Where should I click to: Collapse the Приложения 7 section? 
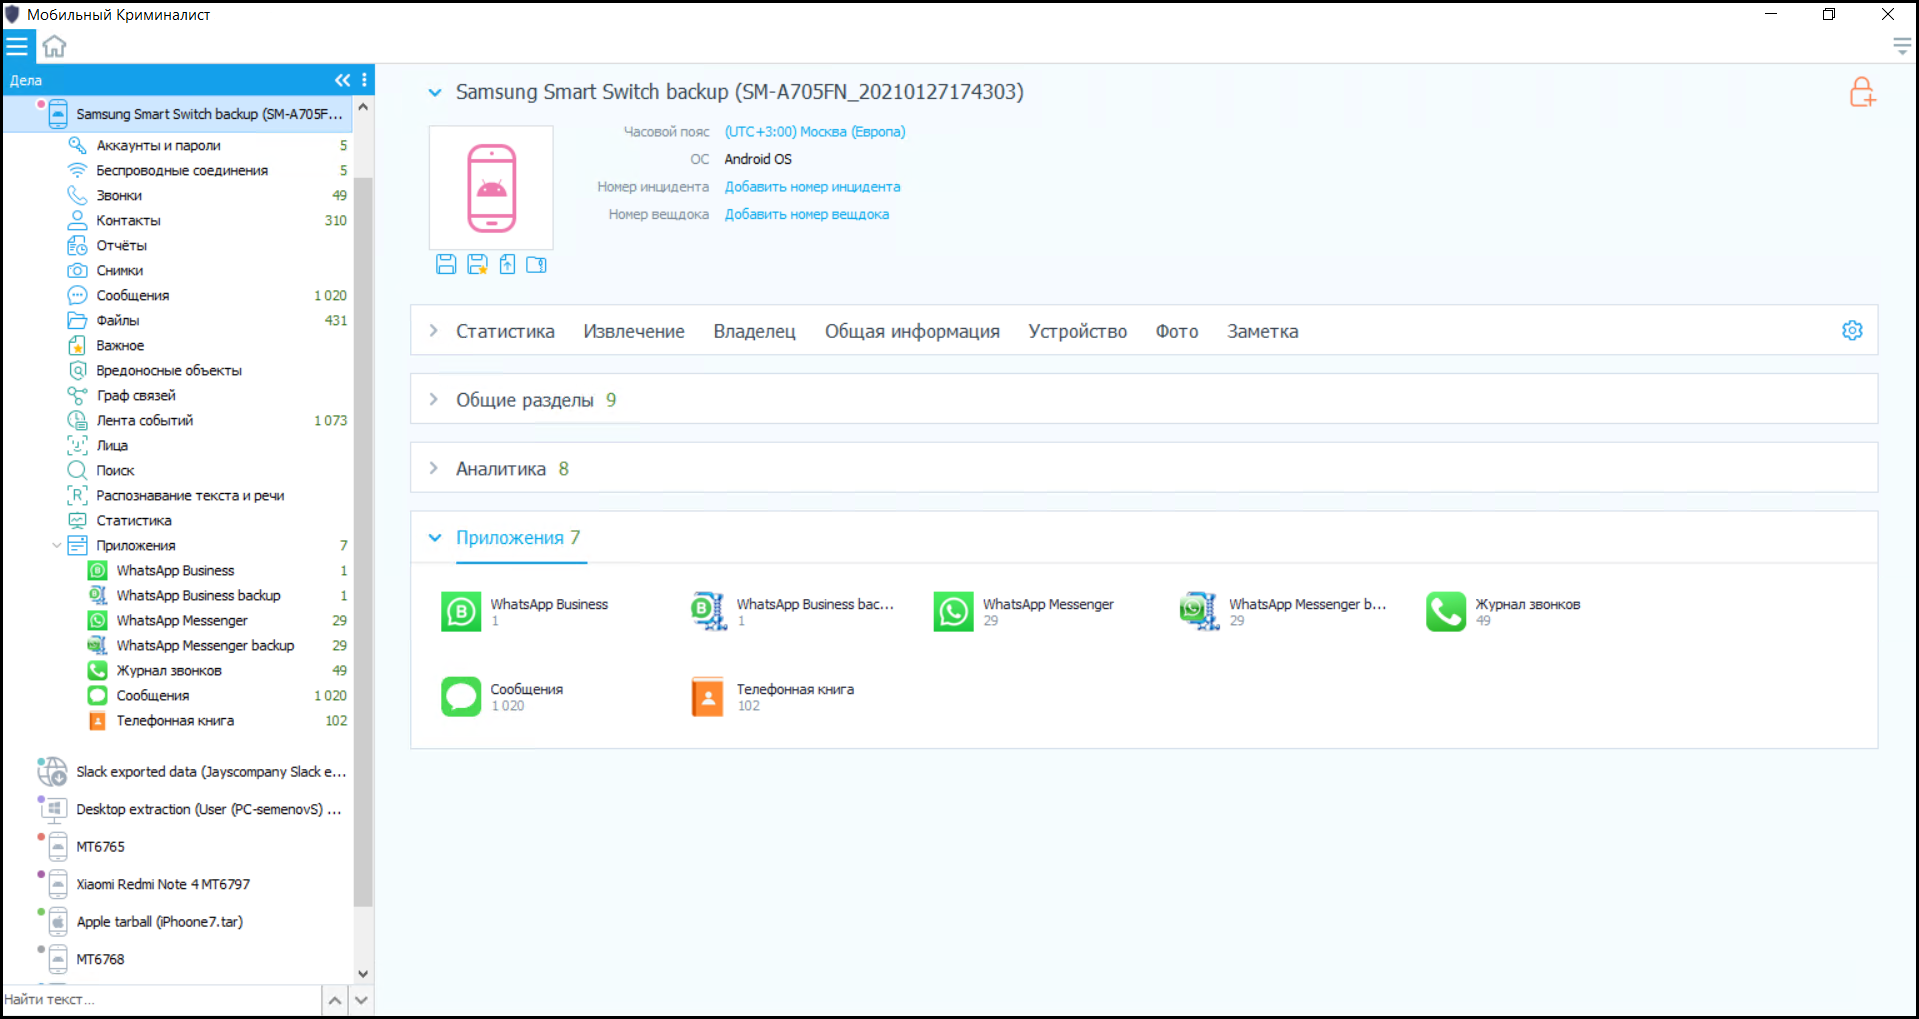pyautogui.click(x=435, y=538)
